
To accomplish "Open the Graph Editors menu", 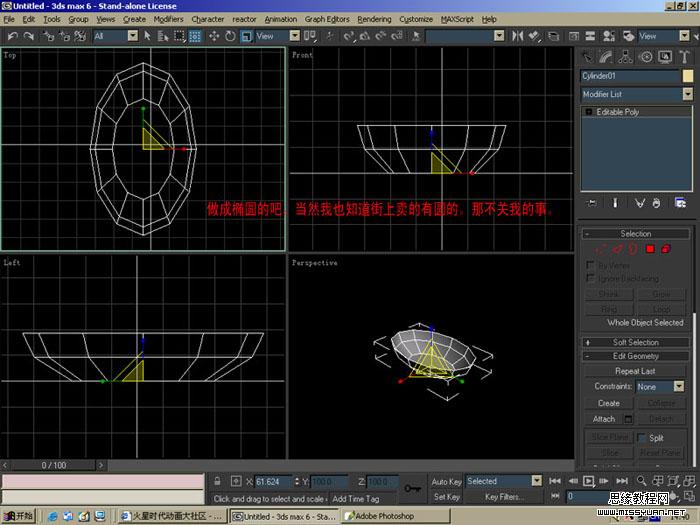I will click(327, 19).
